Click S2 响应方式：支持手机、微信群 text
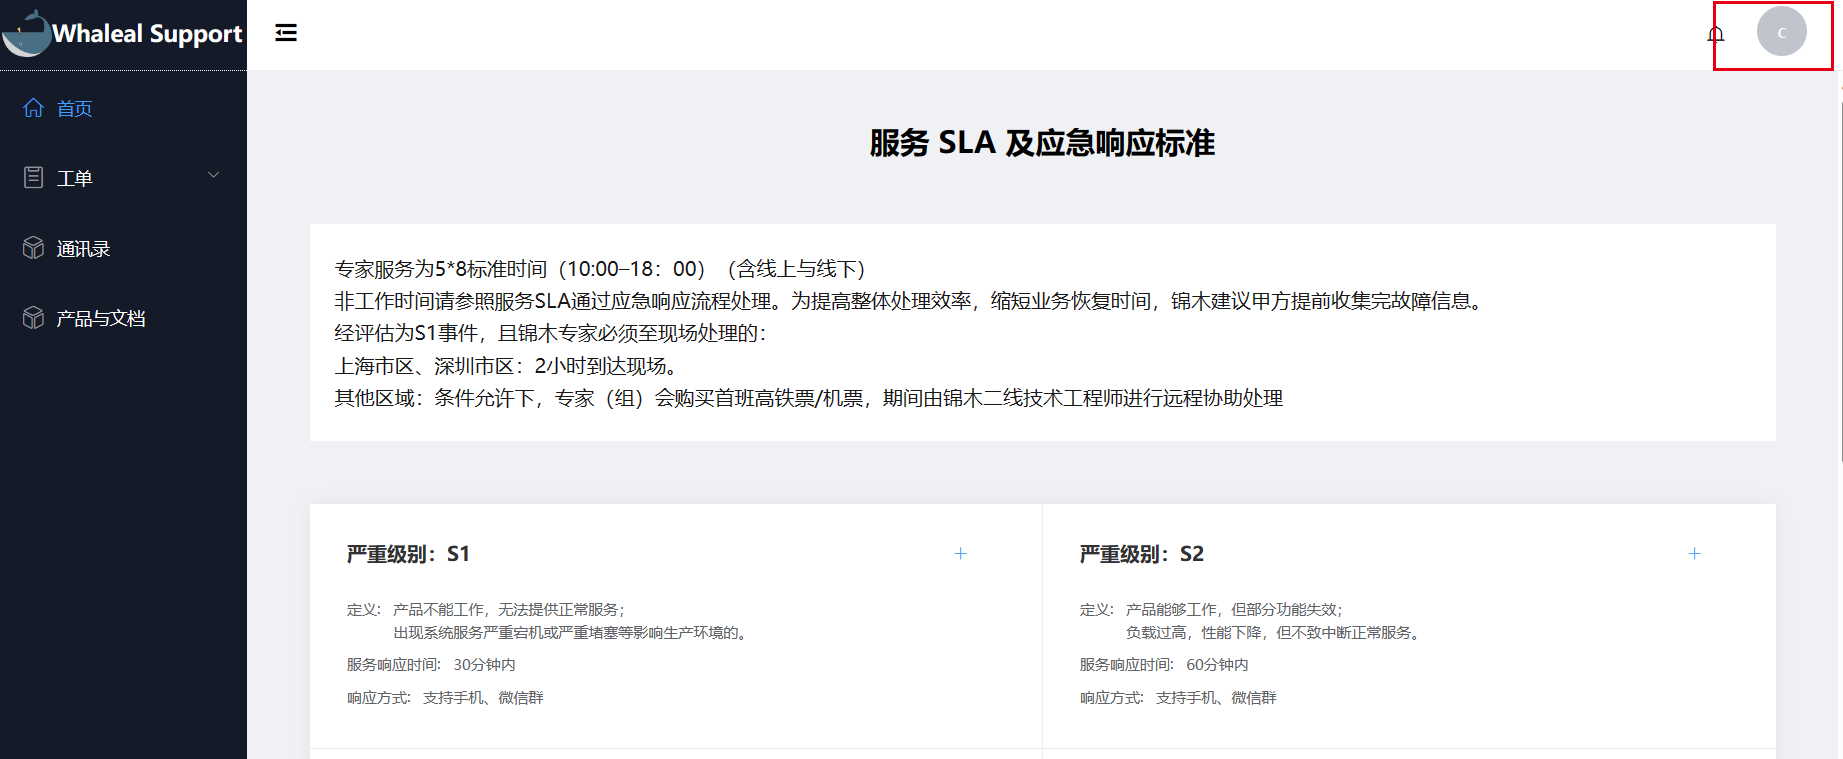1843x759 pixels. (x=1178, y=698)
